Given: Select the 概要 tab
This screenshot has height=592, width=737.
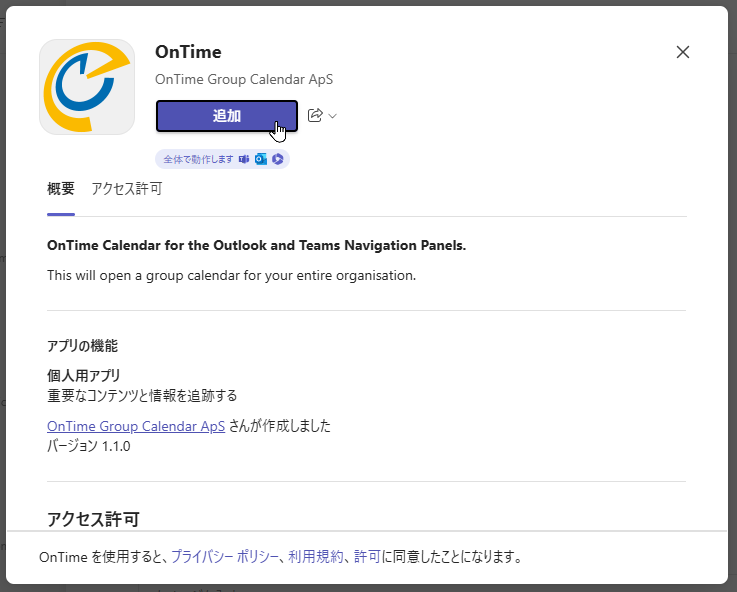Looking at the screenshot, I should tap(61, 189).
